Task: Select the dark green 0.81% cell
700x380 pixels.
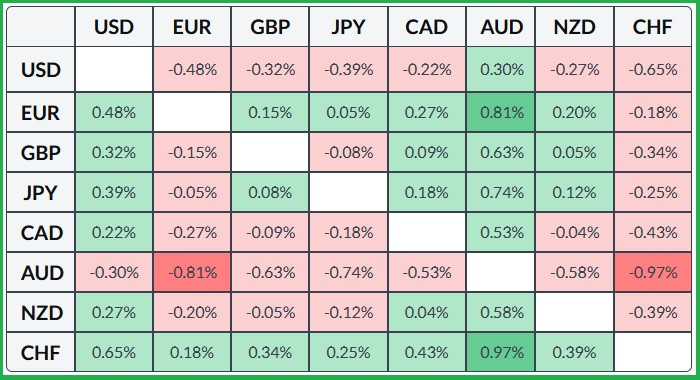Action: pyautogui.click(x=500, y=113)
